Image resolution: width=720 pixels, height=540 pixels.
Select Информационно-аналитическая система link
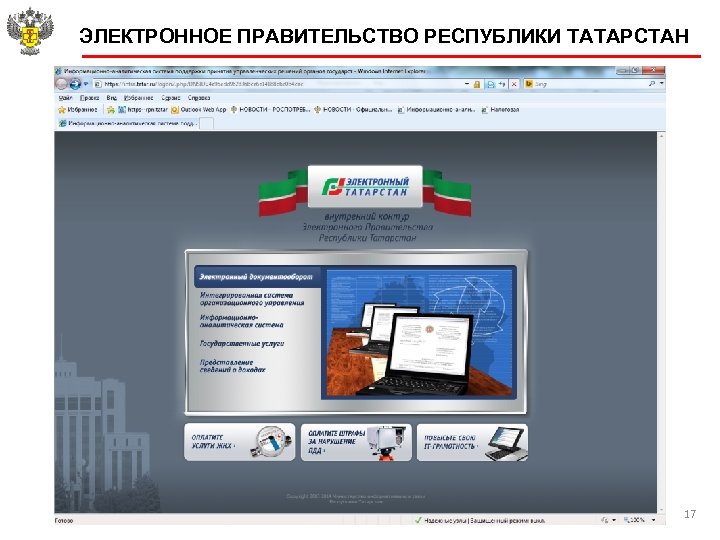click(242, 321)
